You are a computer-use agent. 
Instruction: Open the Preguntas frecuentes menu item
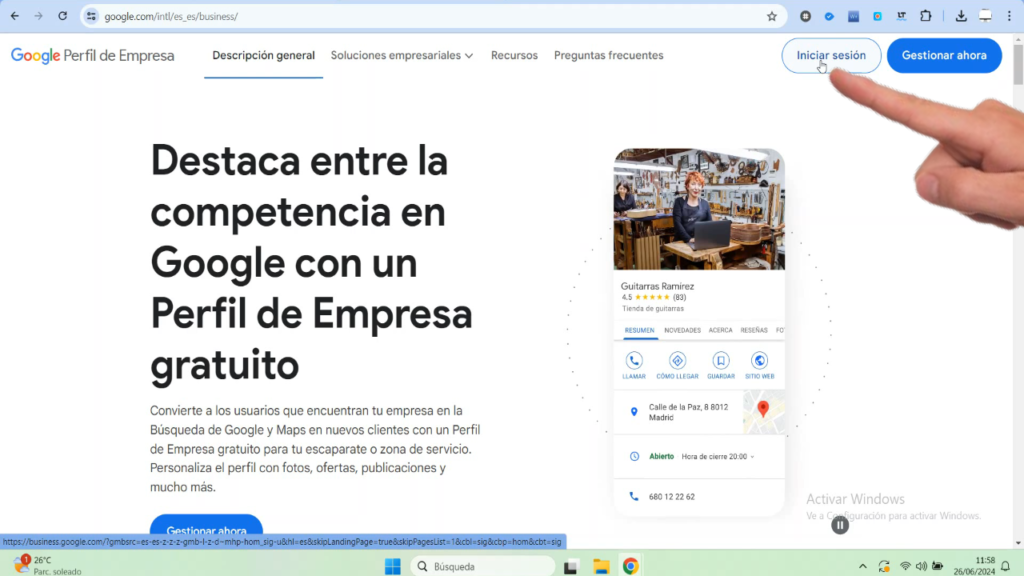[x=608, y=56]
